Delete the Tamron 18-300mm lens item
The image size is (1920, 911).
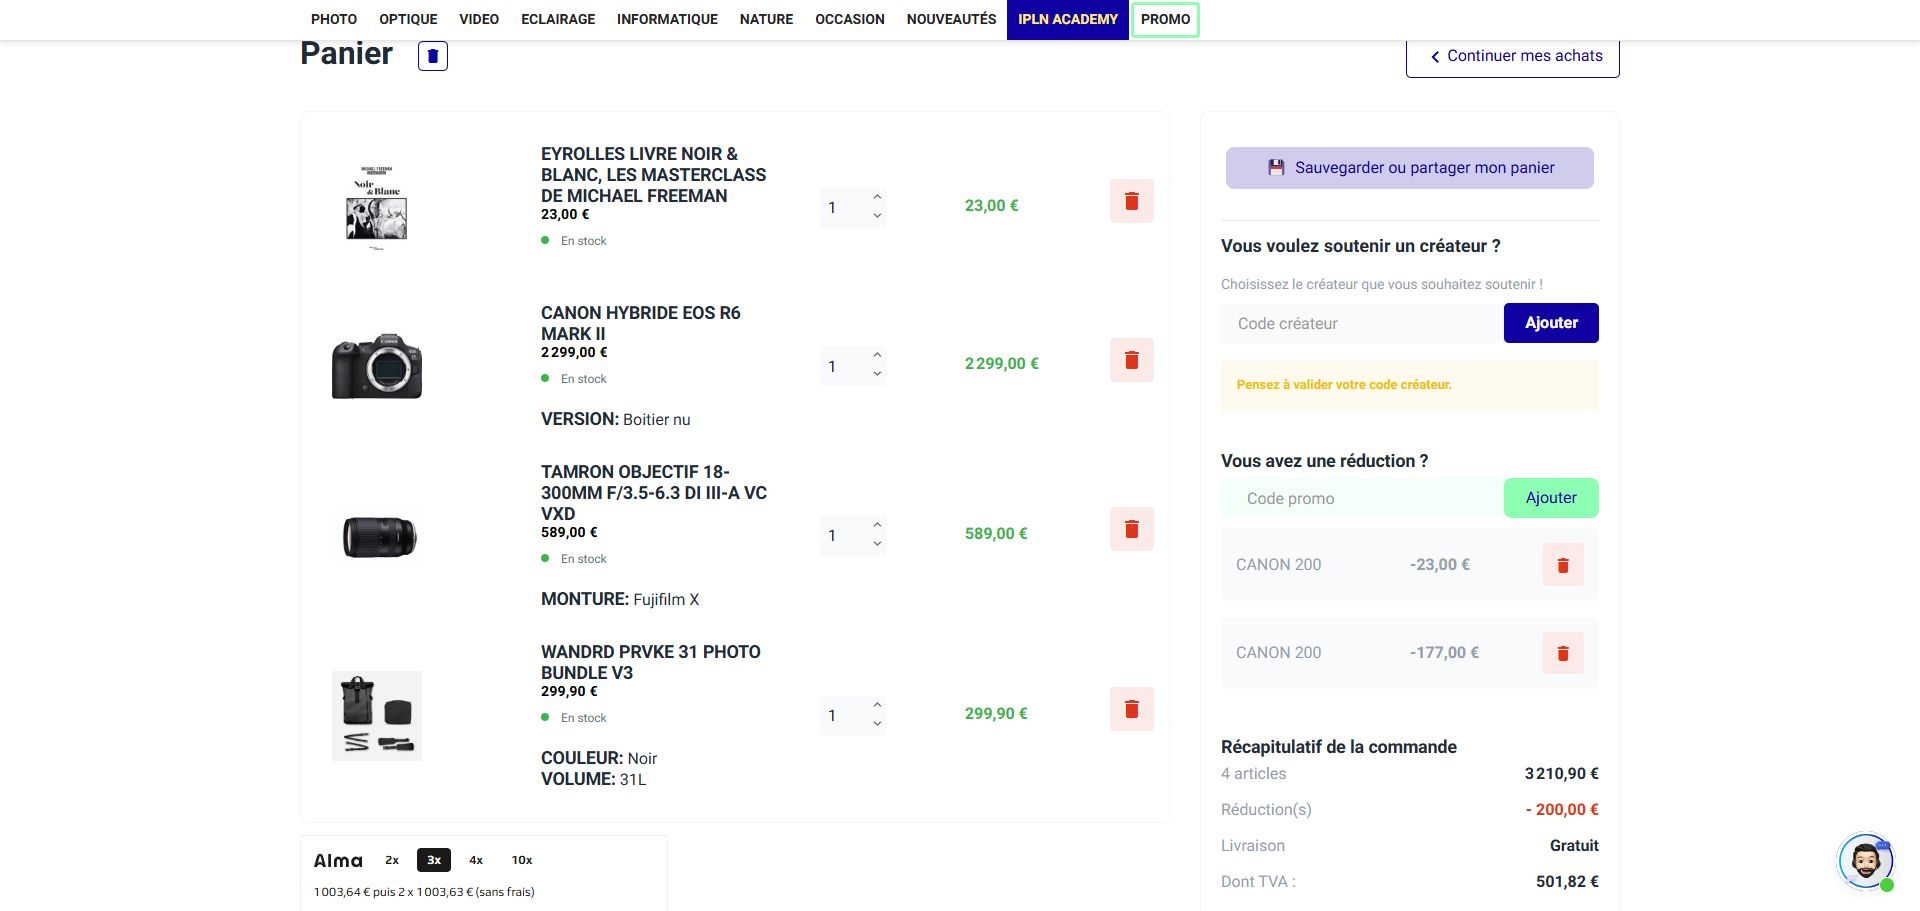pos(1131,529)
